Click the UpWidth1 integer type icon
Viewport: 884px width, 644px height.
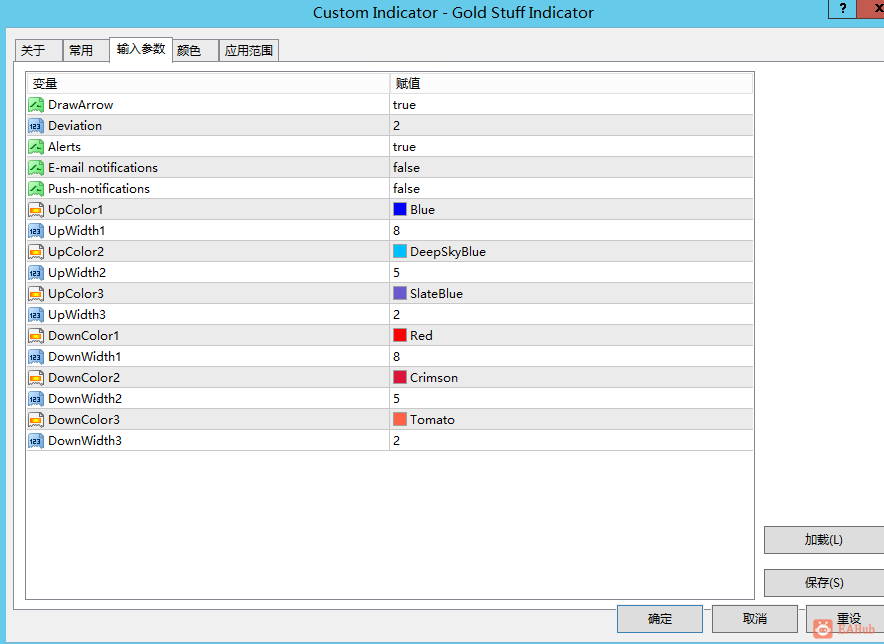pyautogui.click(x=36, y=231)
